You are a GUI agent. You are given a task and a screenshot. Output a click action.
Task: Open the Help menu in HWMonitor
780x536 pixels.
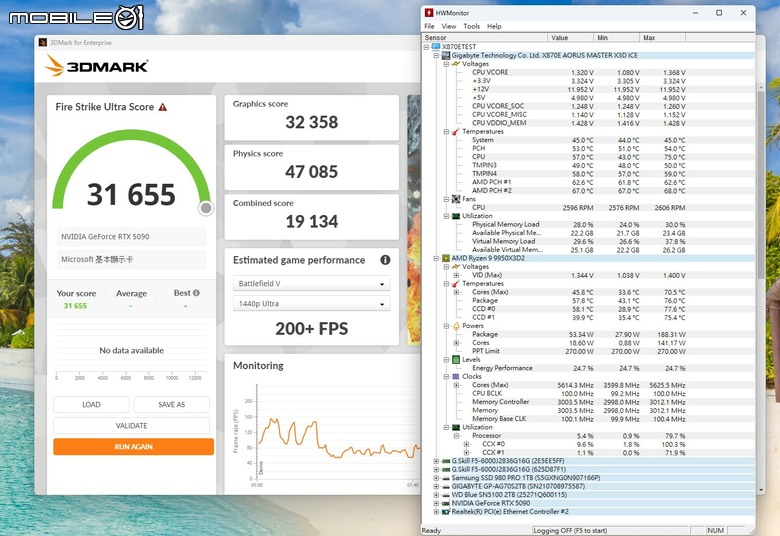pyautogui.click(x=494, y=26)
